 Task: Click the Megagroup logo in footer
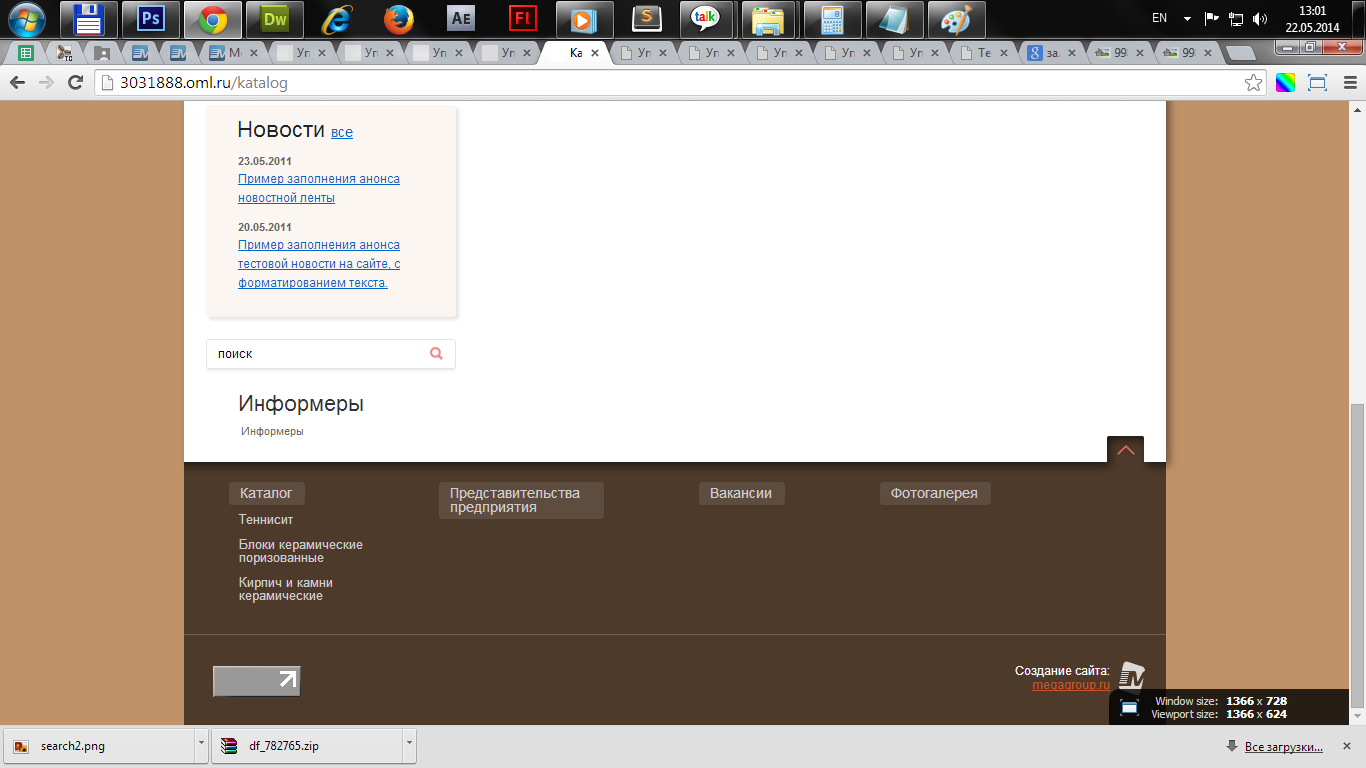(1131, 677)
